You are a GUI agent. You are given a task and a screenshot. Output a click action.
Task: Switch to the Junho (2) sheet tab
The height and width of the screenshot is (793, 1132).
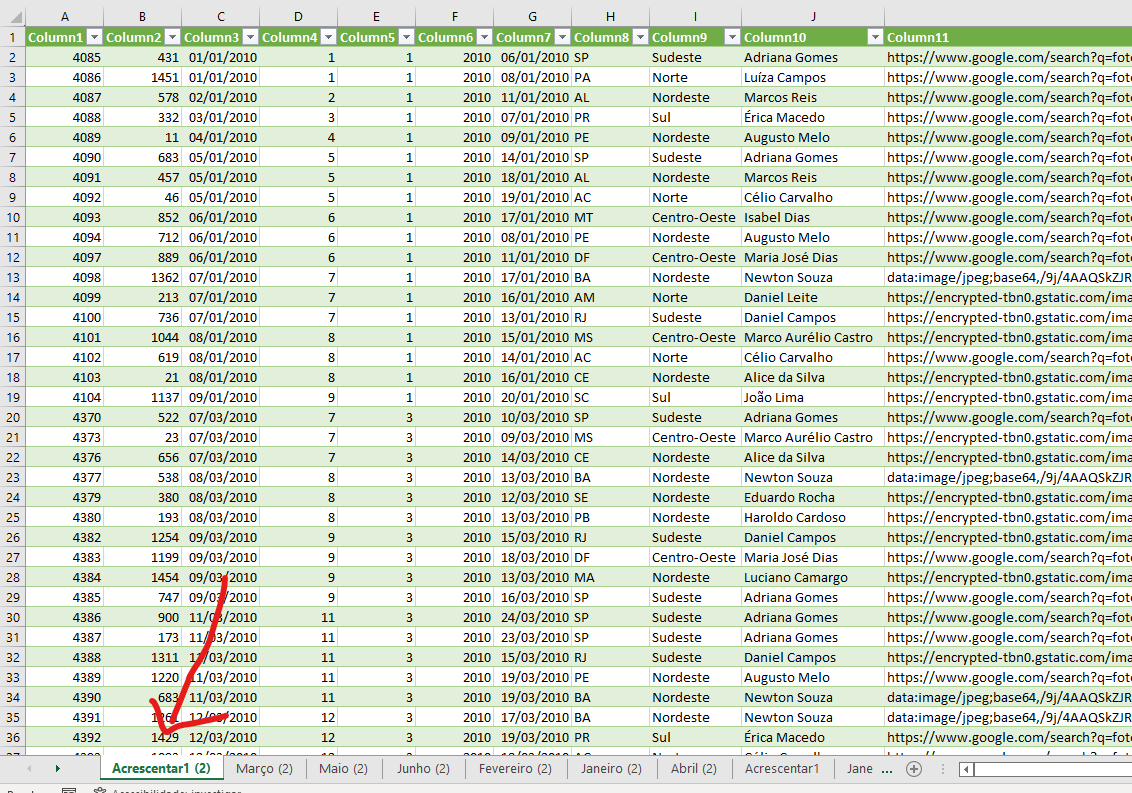coord(423,768)
